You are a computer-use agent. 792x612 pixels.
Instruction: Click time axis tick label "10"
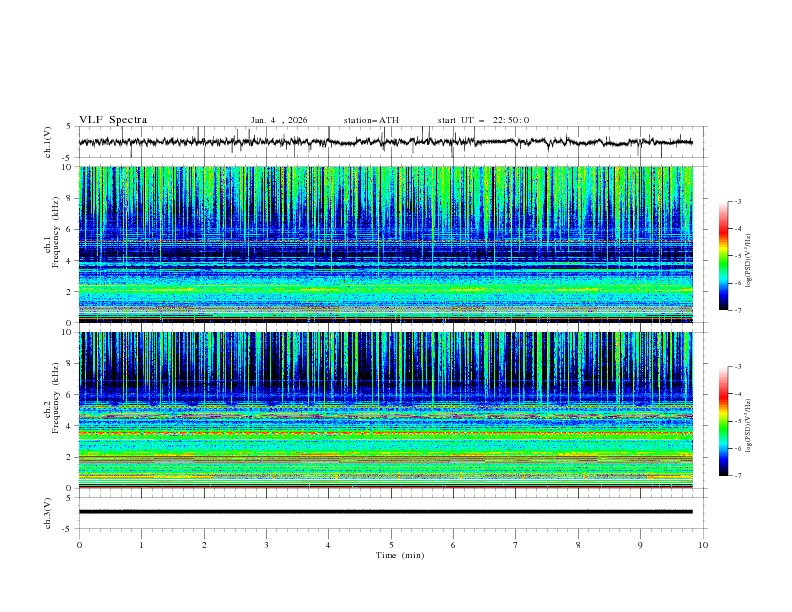[703, 545]
